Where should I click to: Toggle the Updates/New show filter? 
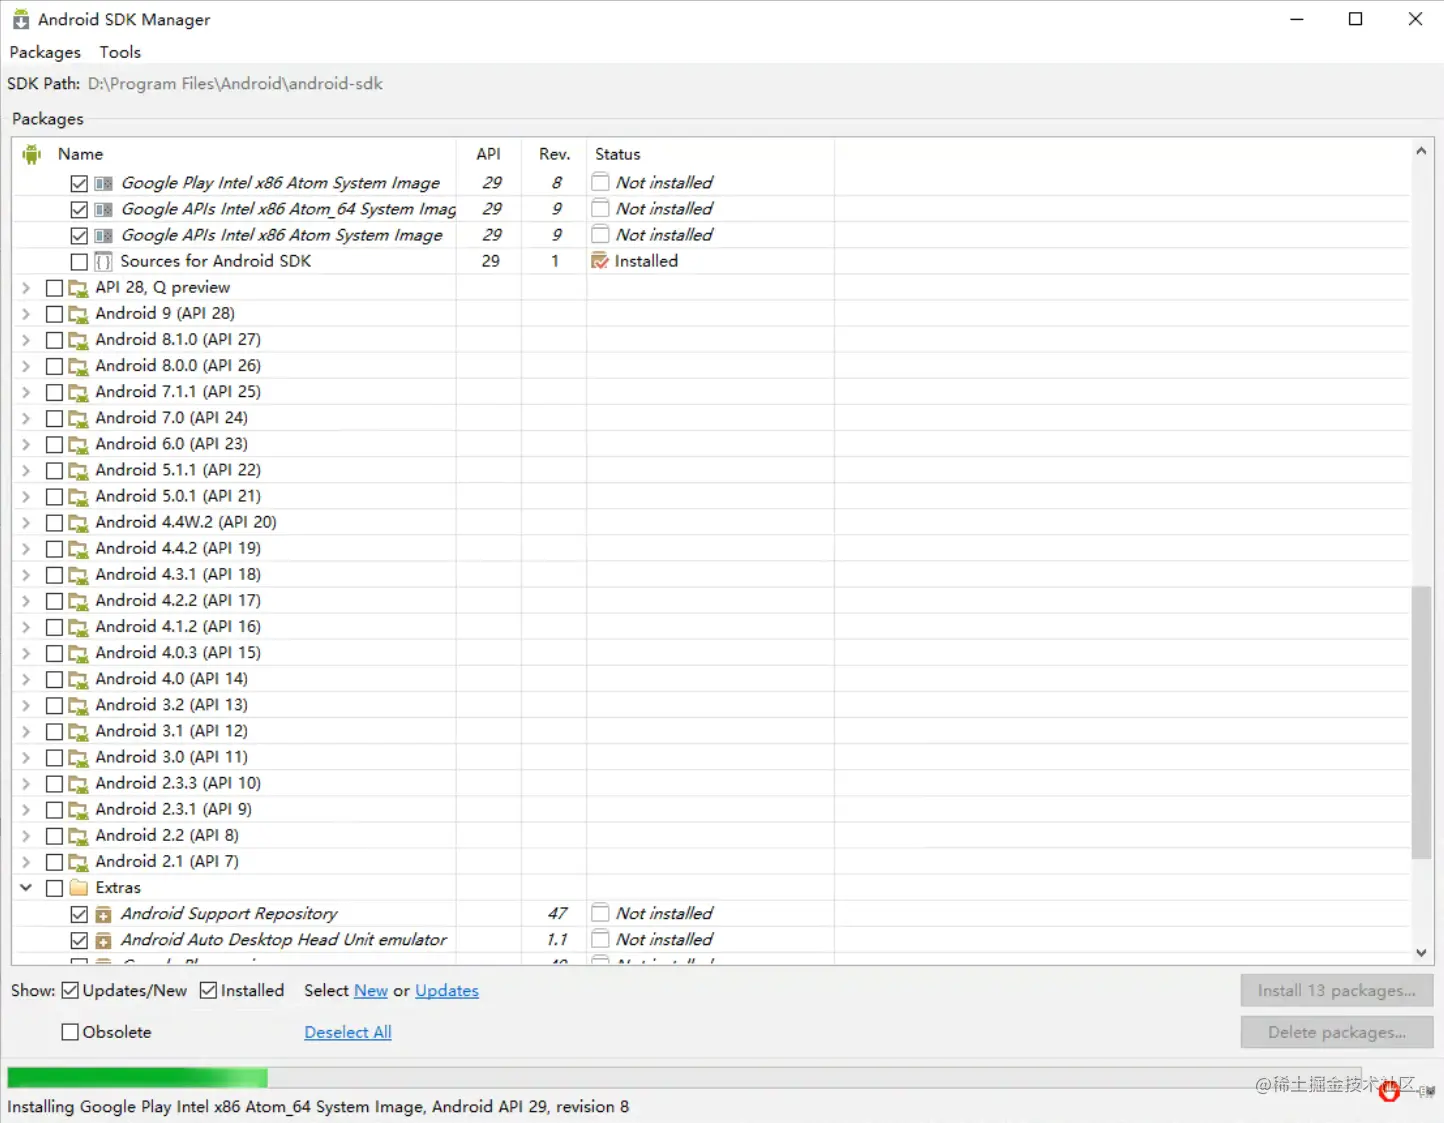pyautogui.click(x=70, y=990)
